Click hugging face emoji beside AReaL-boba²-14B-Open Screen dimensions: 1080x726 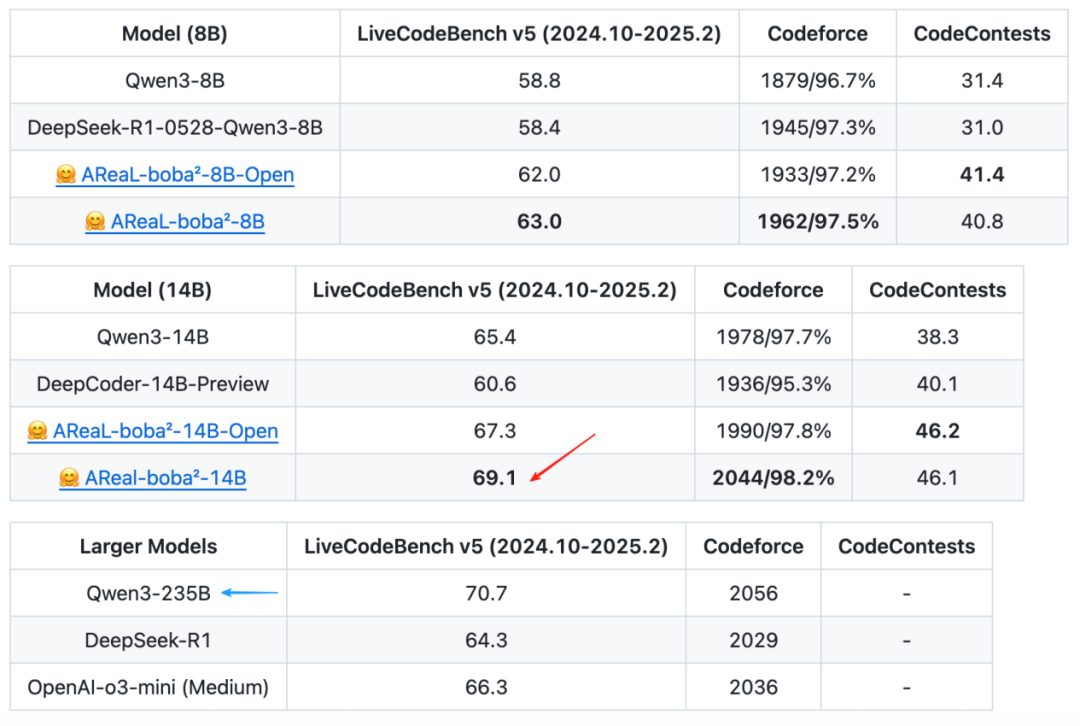coord(38,431)
